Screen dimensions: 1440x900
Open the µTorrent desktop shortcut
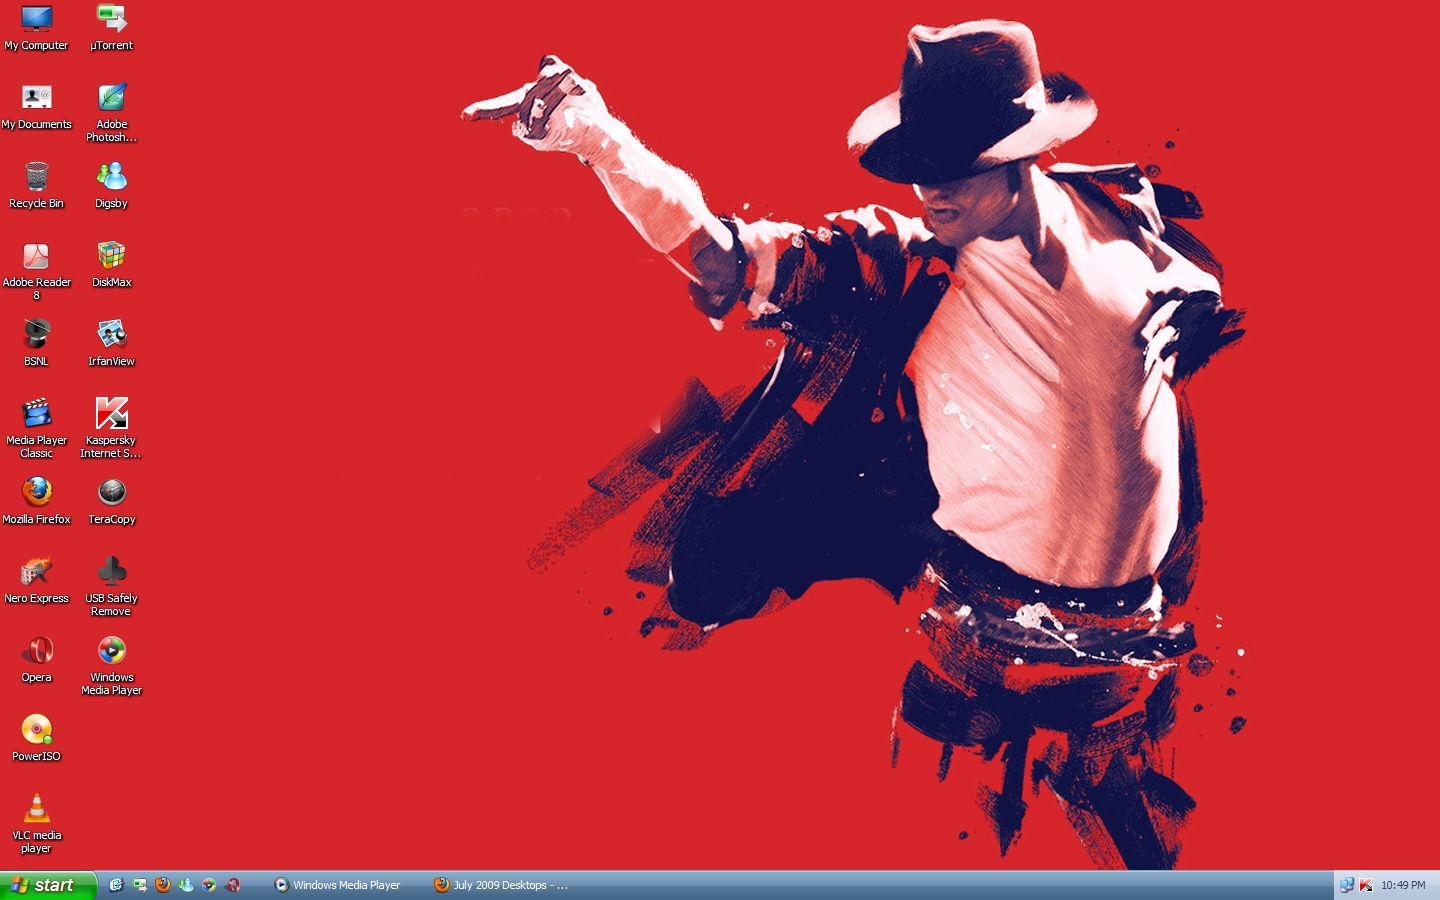coord(111,28)
